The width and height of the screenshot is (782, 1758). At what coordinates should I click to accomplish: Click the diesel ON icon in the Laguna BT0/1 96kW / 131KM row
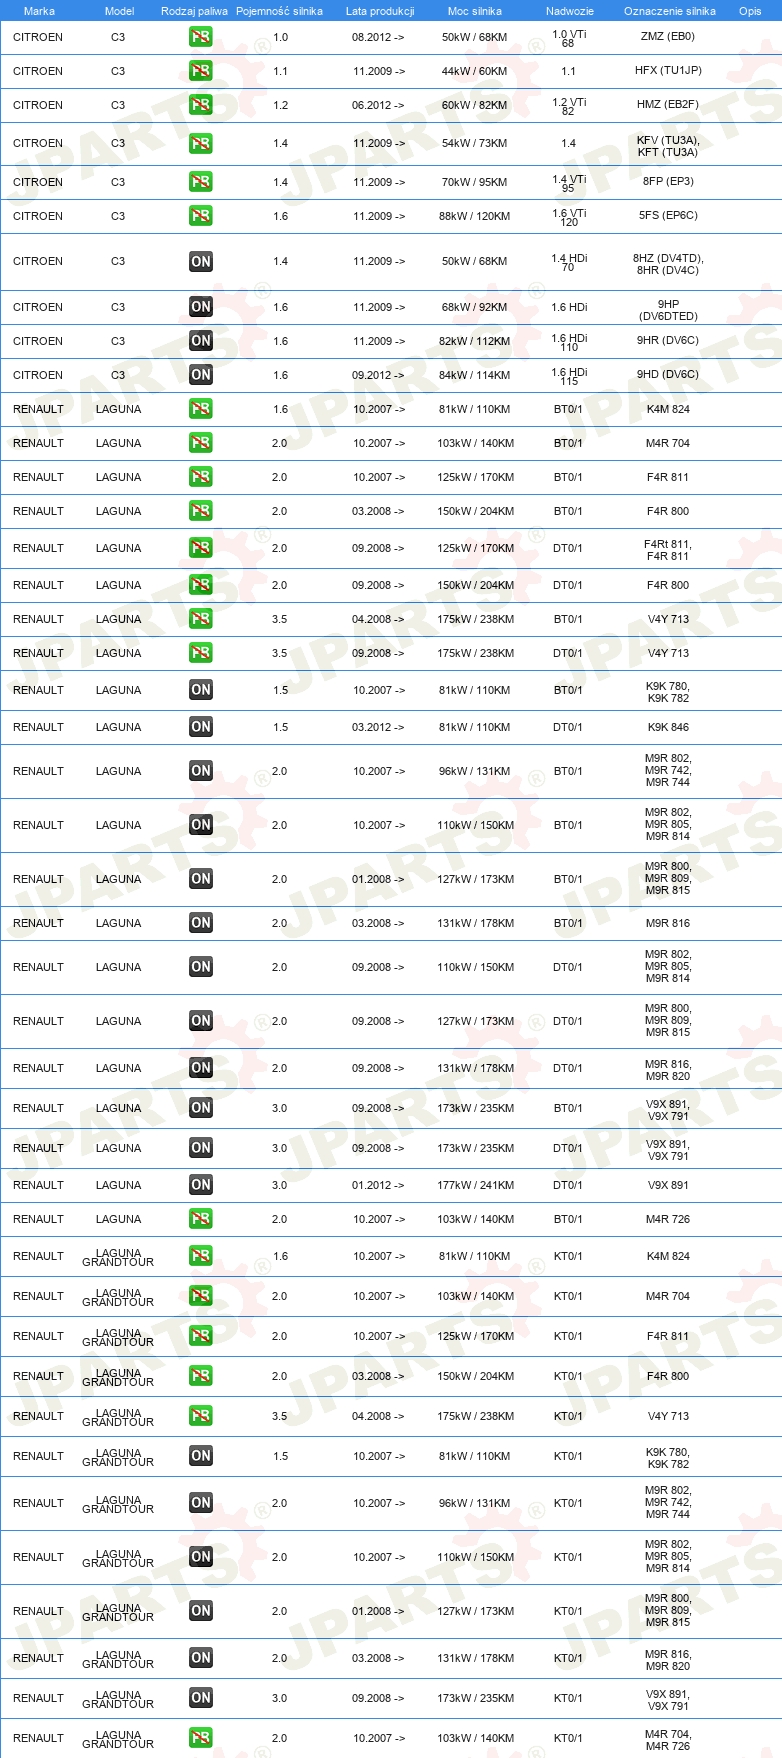(x=200, y=771)
